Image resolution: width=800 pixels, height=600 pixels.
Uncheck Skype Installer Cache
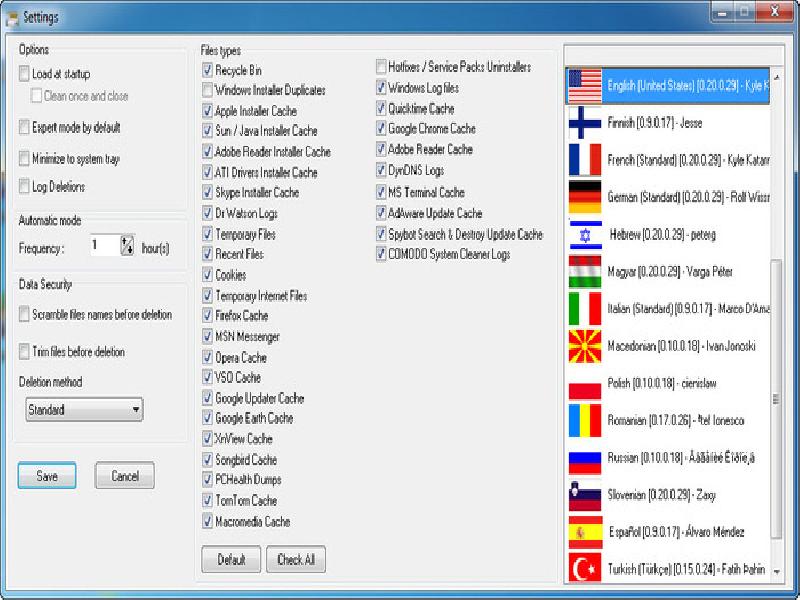tap(207, 192)
